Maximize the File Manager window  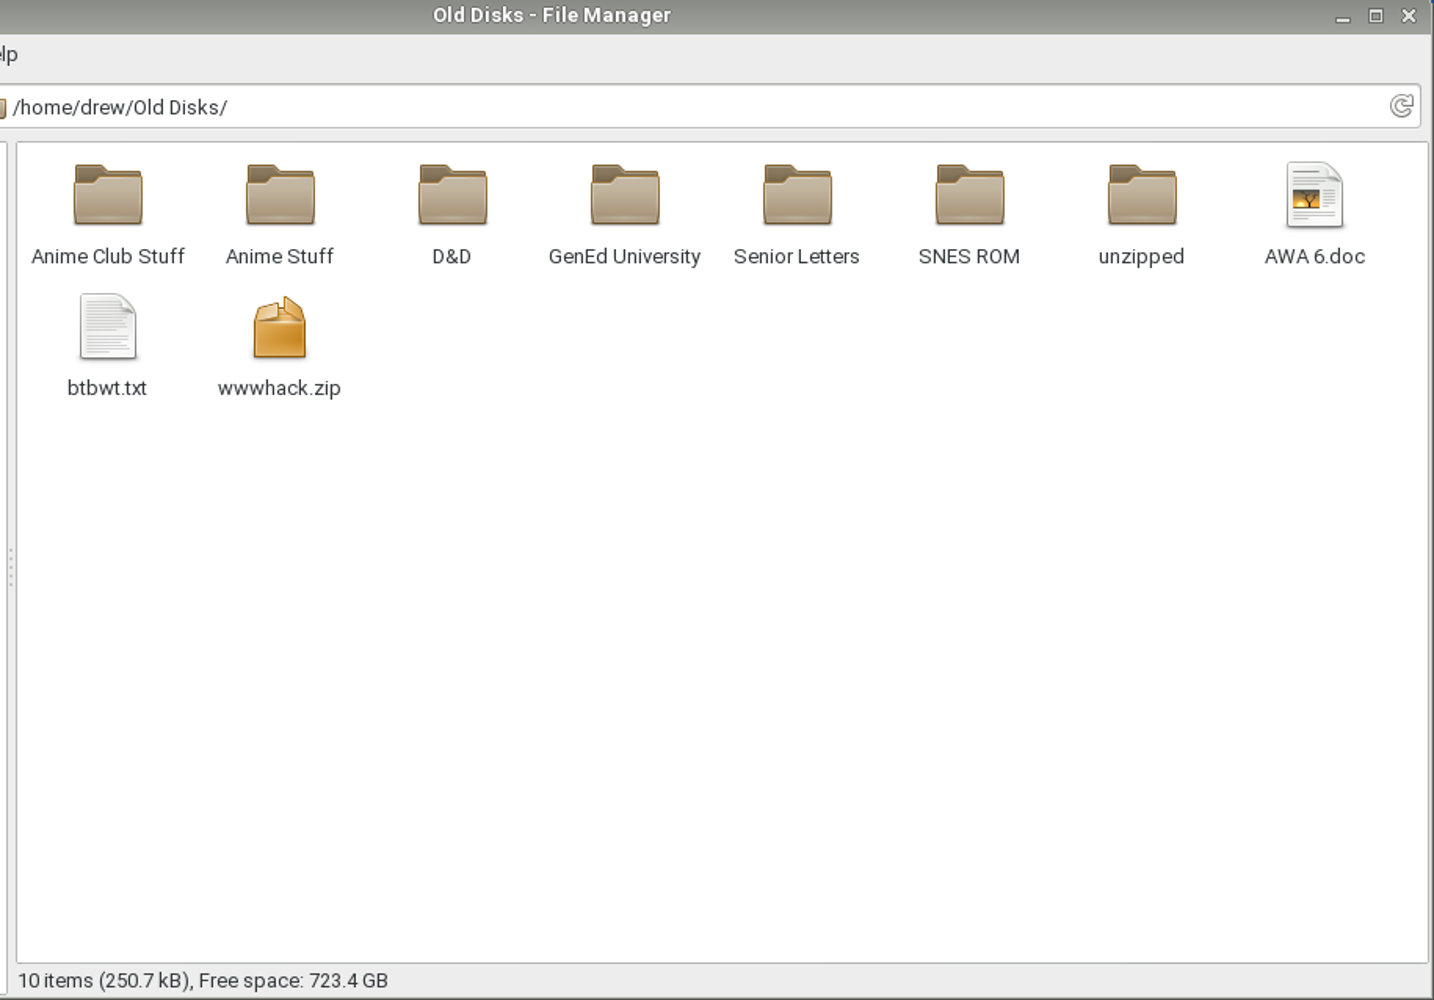coord(1376,16)
